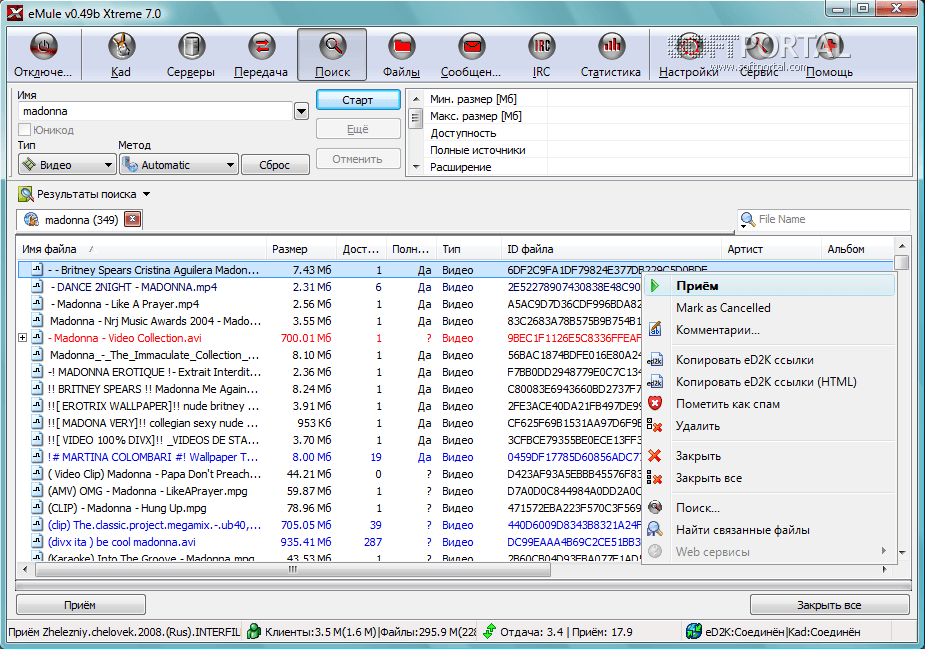925x649 pixels.
Task: Choose Копировать eD2K ссылки (HTML)
Action: (769, 382)
